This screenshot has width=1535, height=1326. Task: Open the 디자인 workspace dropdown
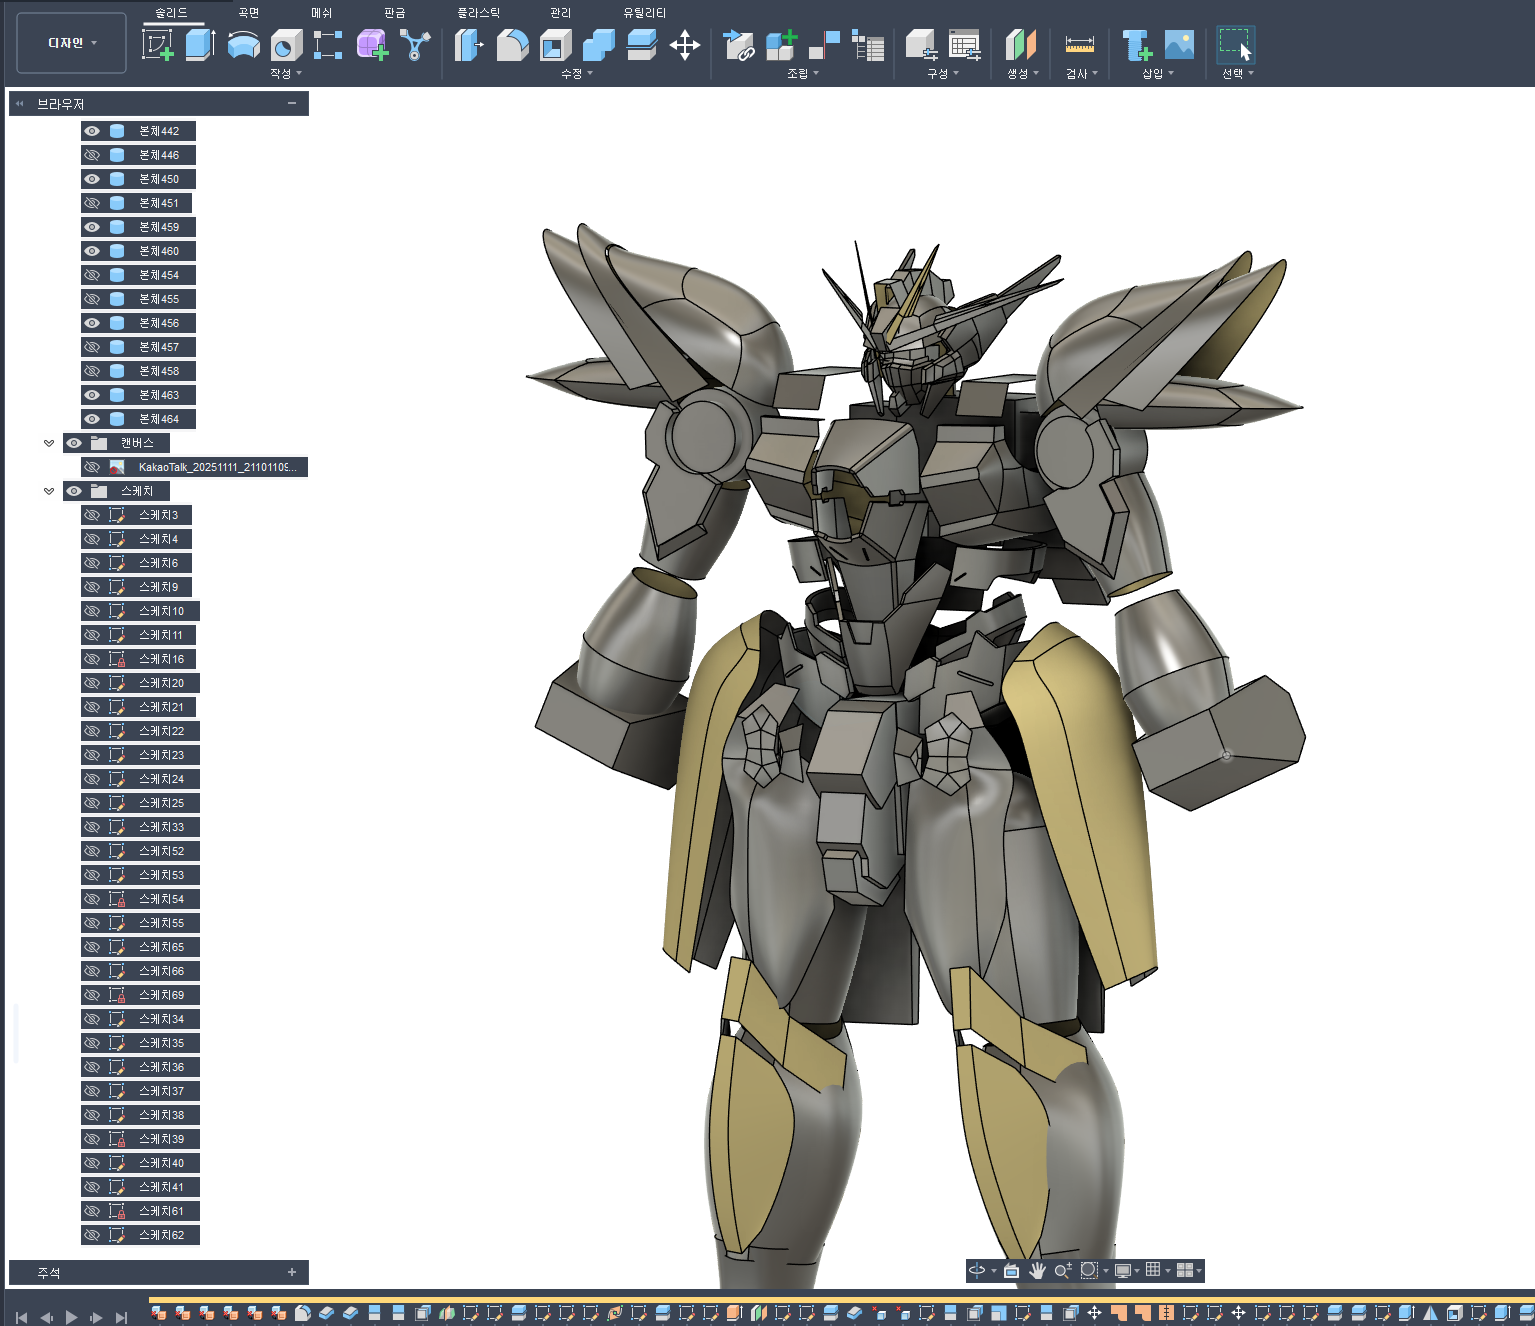pos(72,43)
